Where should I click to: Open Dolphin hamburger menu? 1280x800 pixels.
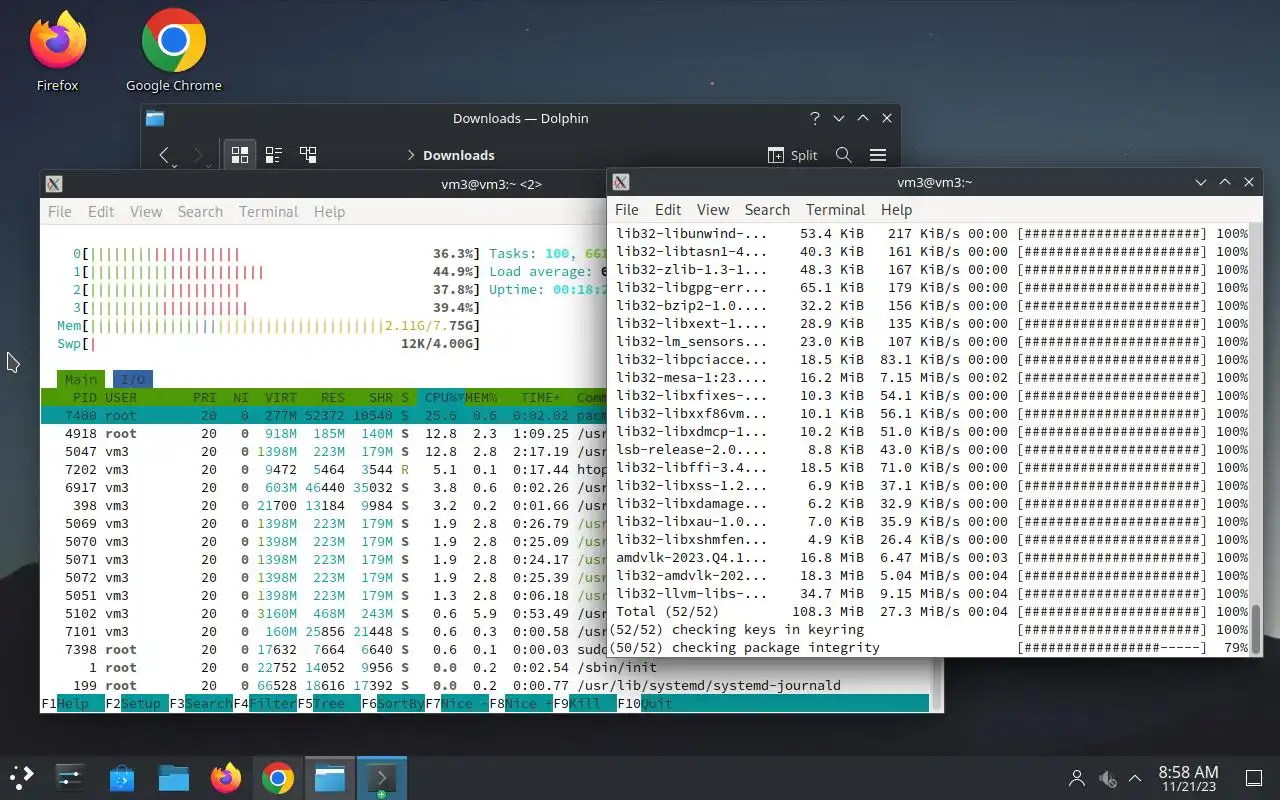[x=878, y=155]
